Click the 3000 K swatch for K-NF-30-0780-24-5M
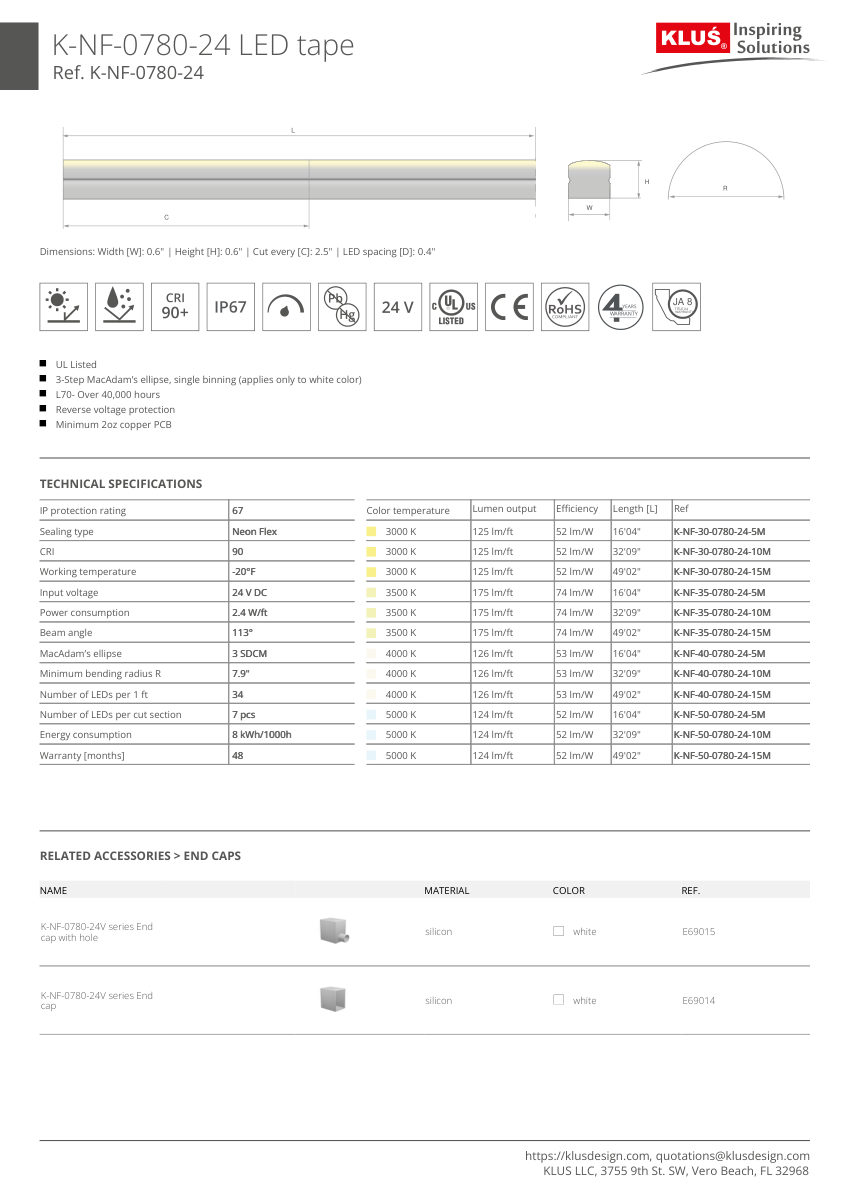 coord(371,532)
